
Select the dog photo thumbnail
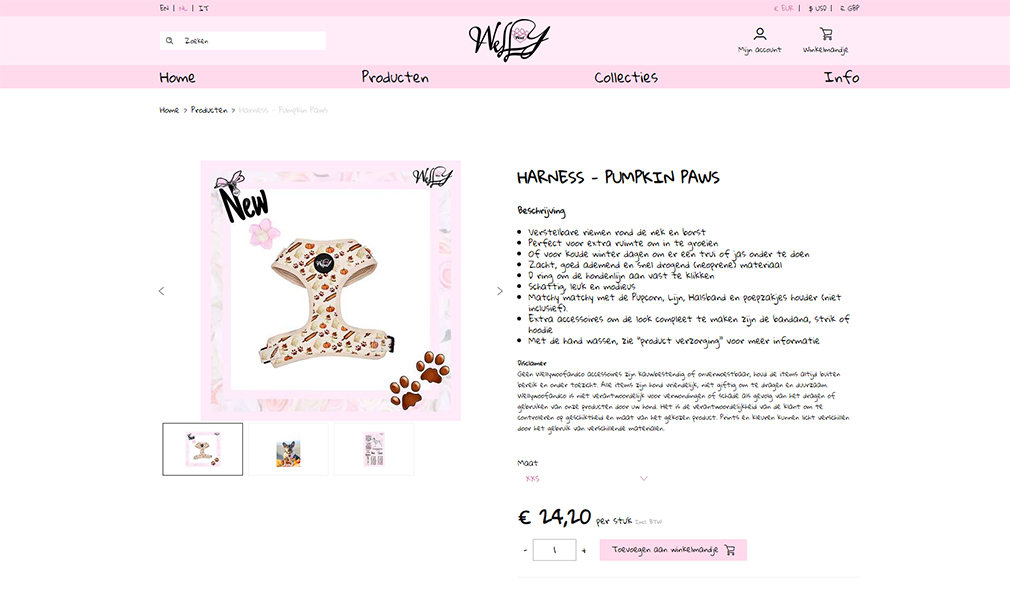(x=289, y=450)
